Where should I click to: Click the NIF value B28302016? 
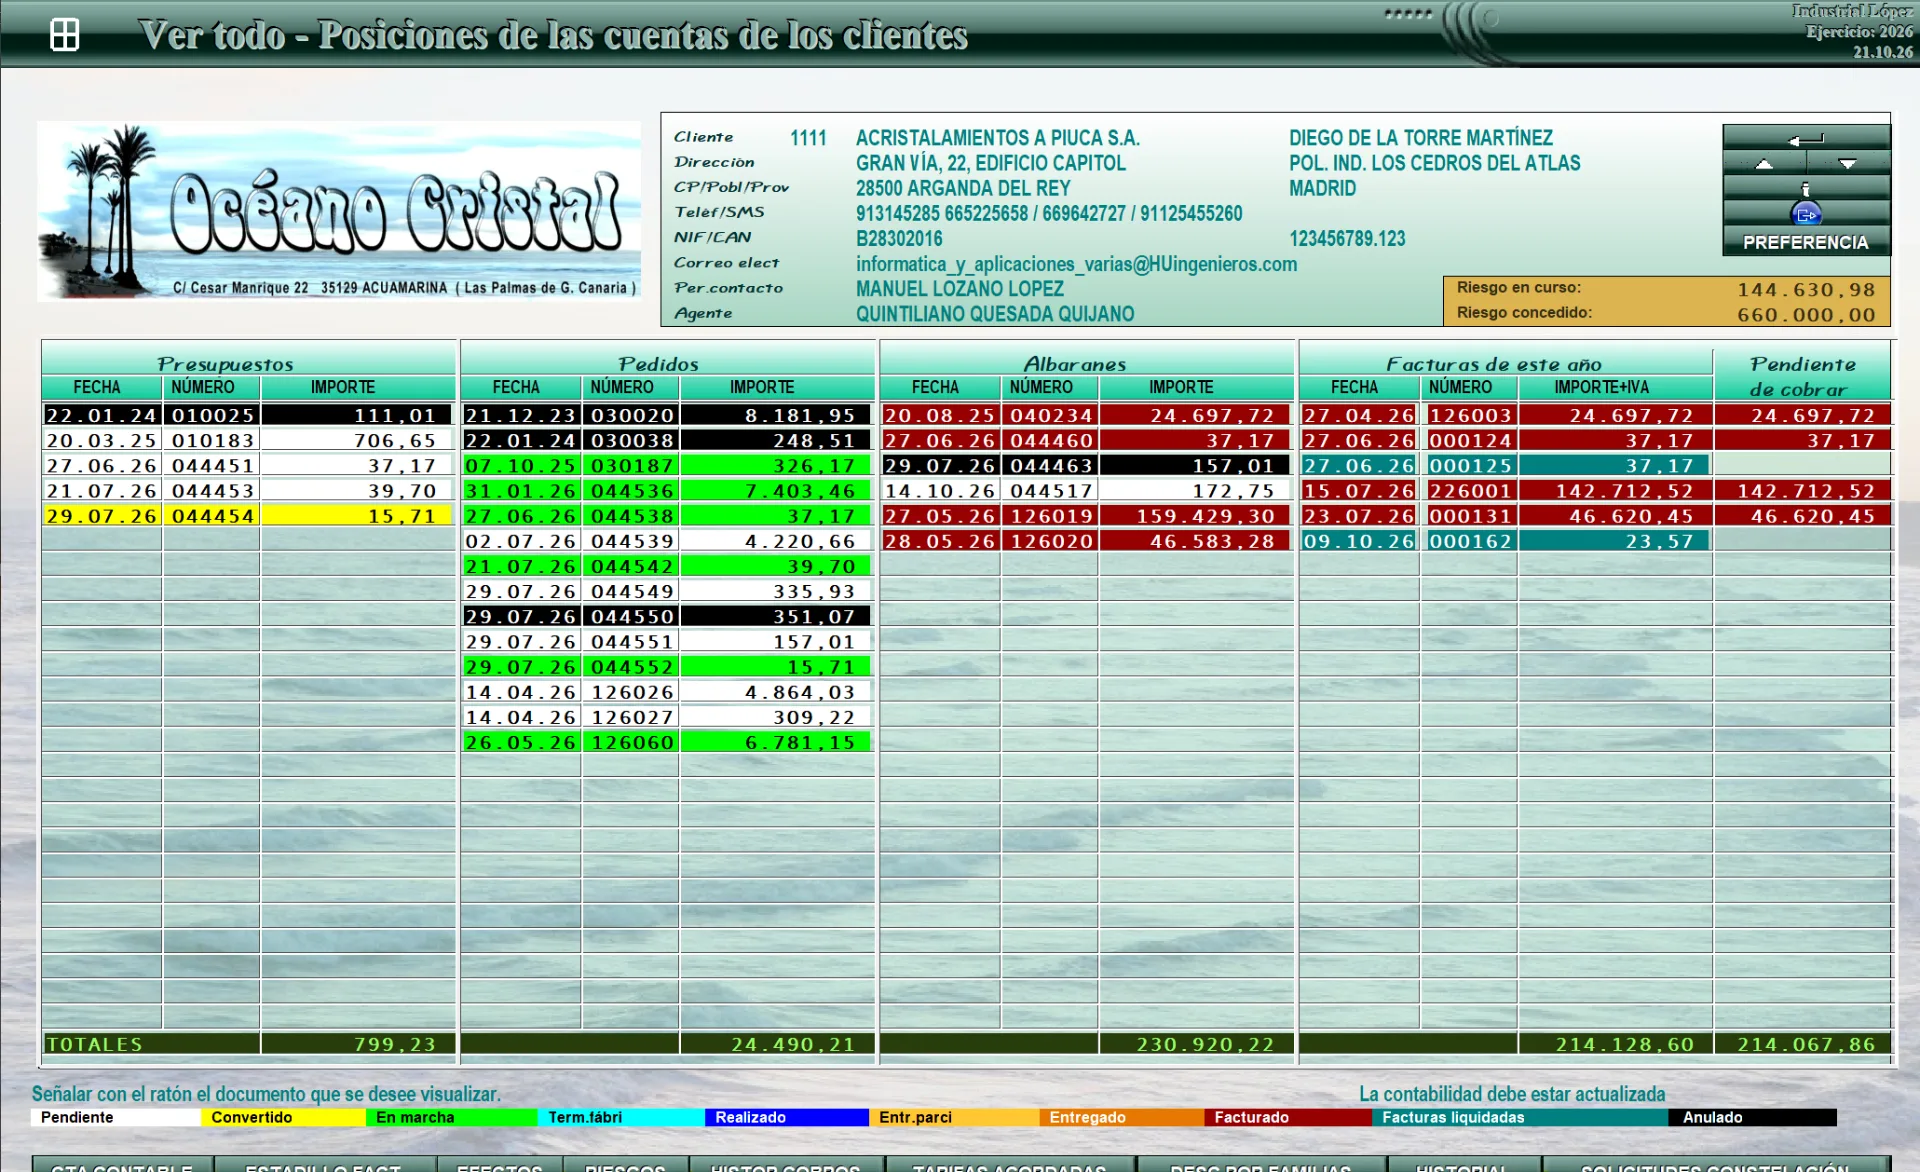tap(899, 239)
